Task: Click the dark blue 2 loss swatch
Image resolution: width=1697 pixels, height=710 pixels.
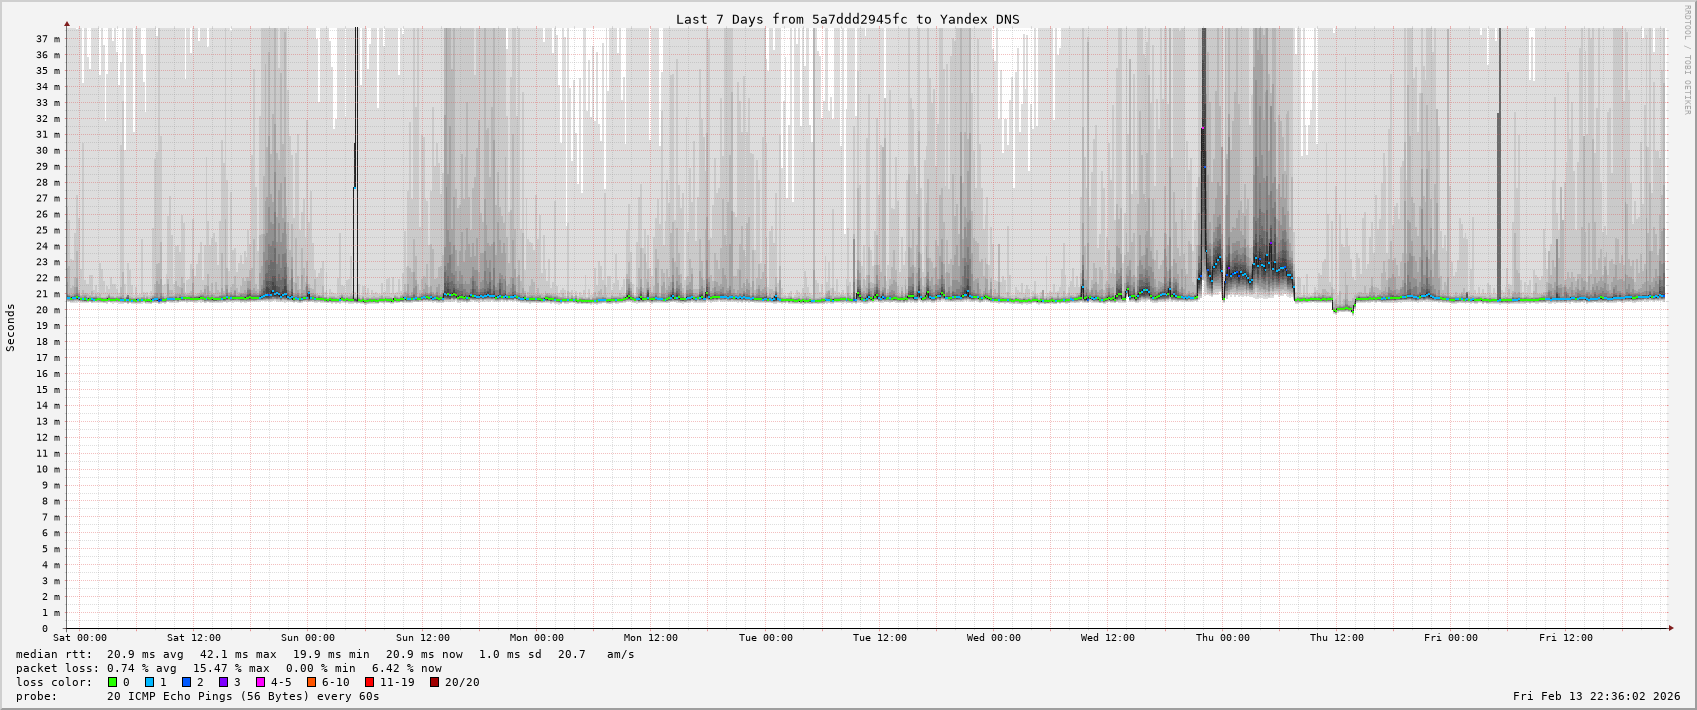Action: pyautogui.click(x=186, y=682)
